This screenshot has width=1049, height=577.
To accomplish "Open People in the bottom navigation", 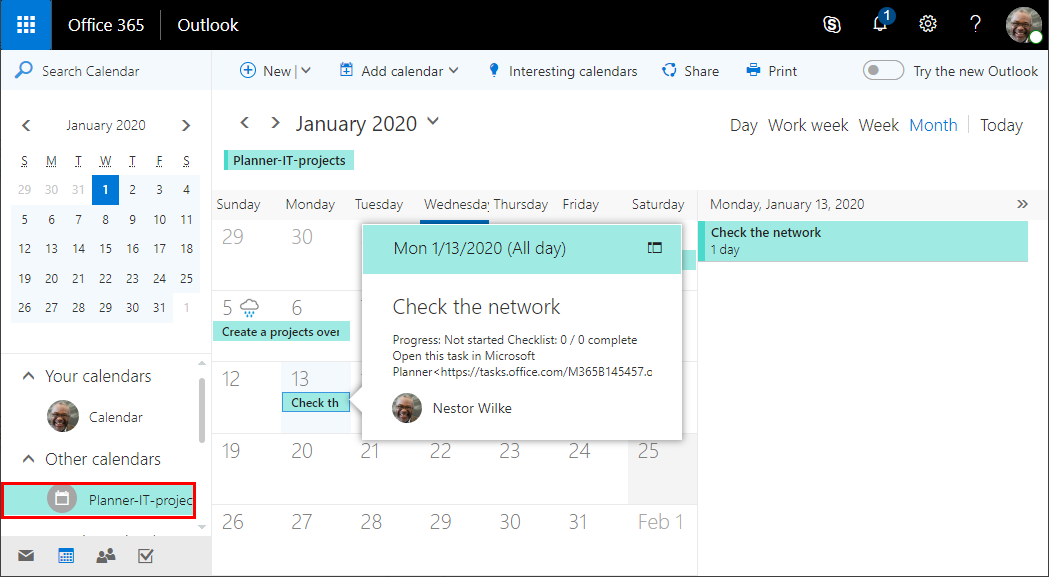I will point(105,556).
